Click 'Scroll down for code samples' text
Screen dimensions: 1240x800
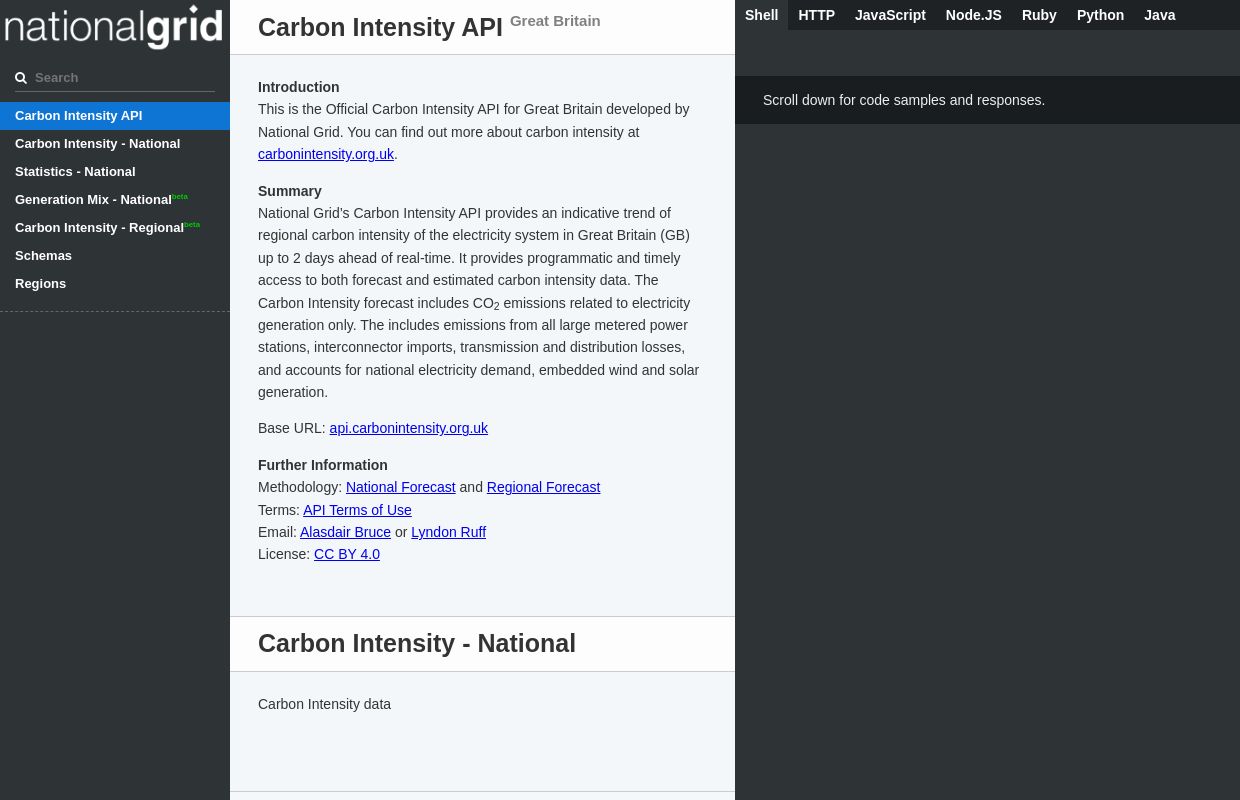pos(904,100)
